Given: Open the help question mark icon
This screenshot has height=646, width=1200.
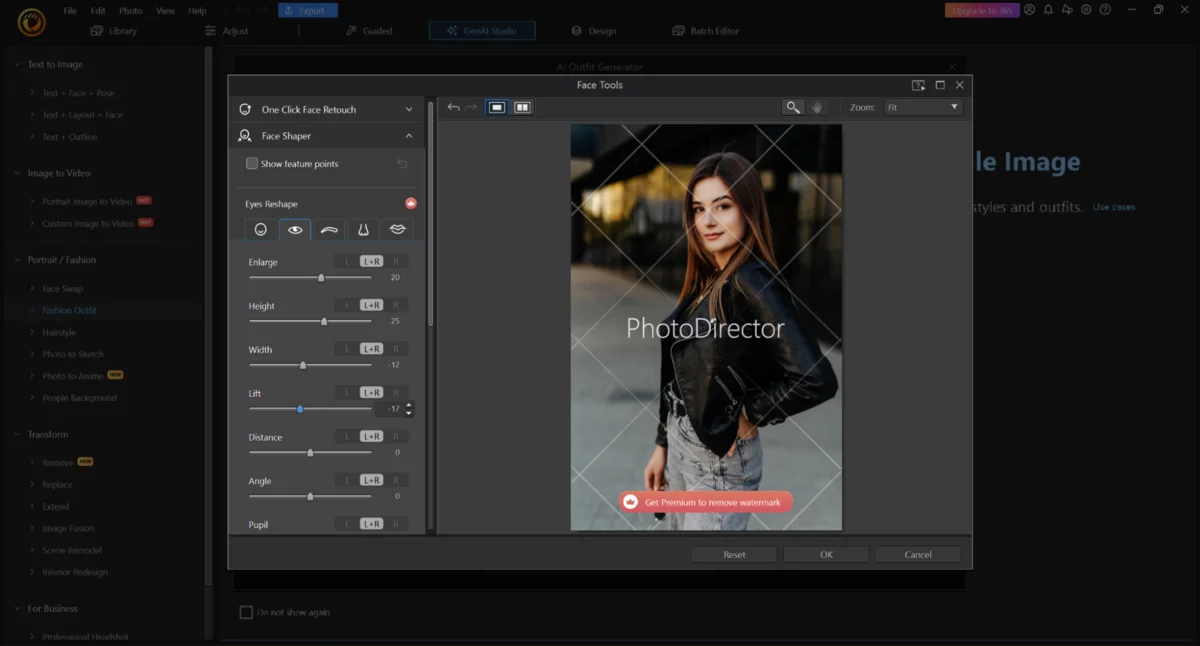Looking at the screenshot, I should (1105, 10).
